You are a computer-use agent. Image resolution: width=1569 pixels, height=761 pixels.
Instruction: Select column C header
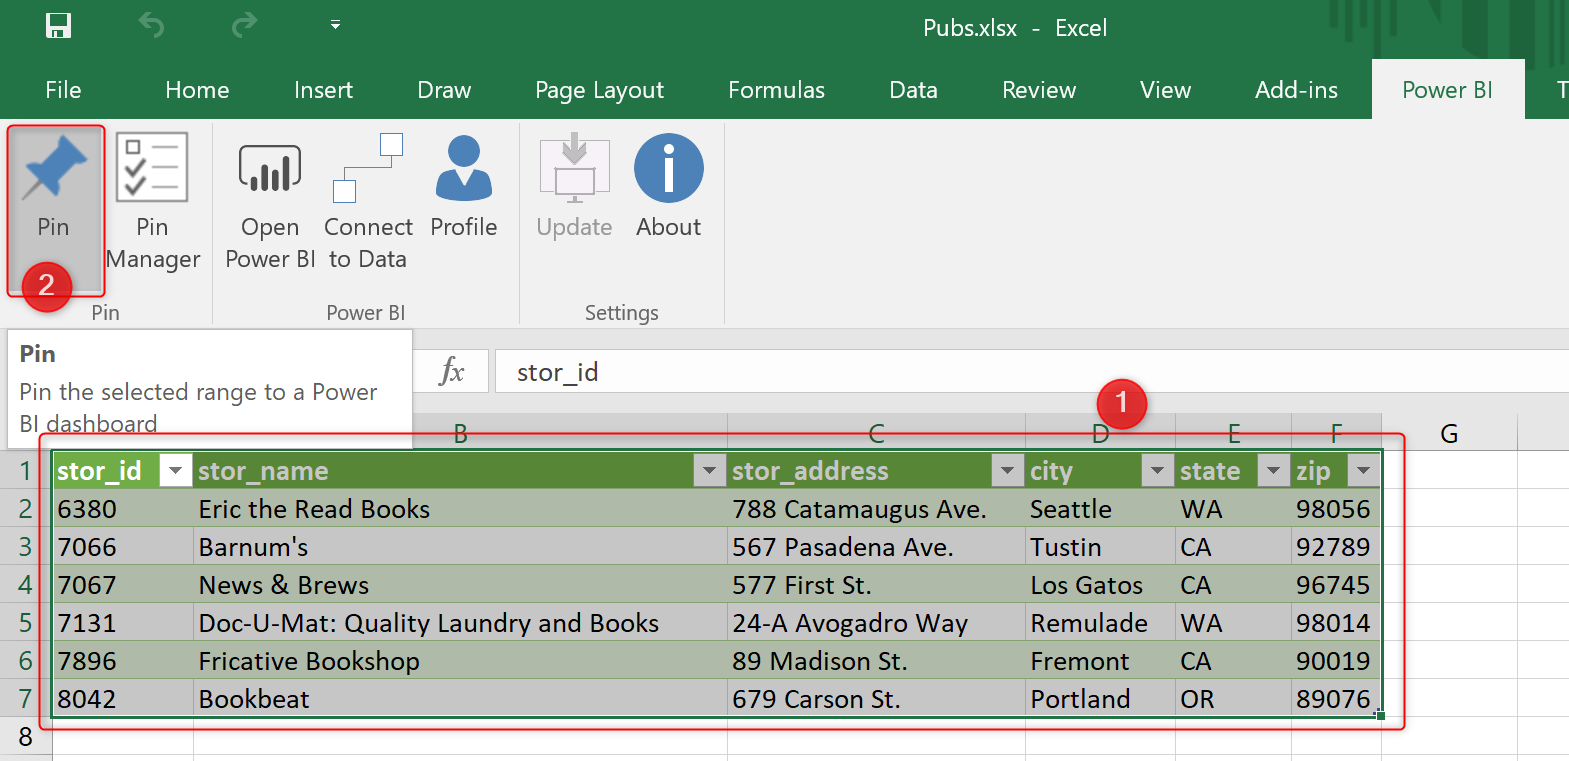click(876, 433)
